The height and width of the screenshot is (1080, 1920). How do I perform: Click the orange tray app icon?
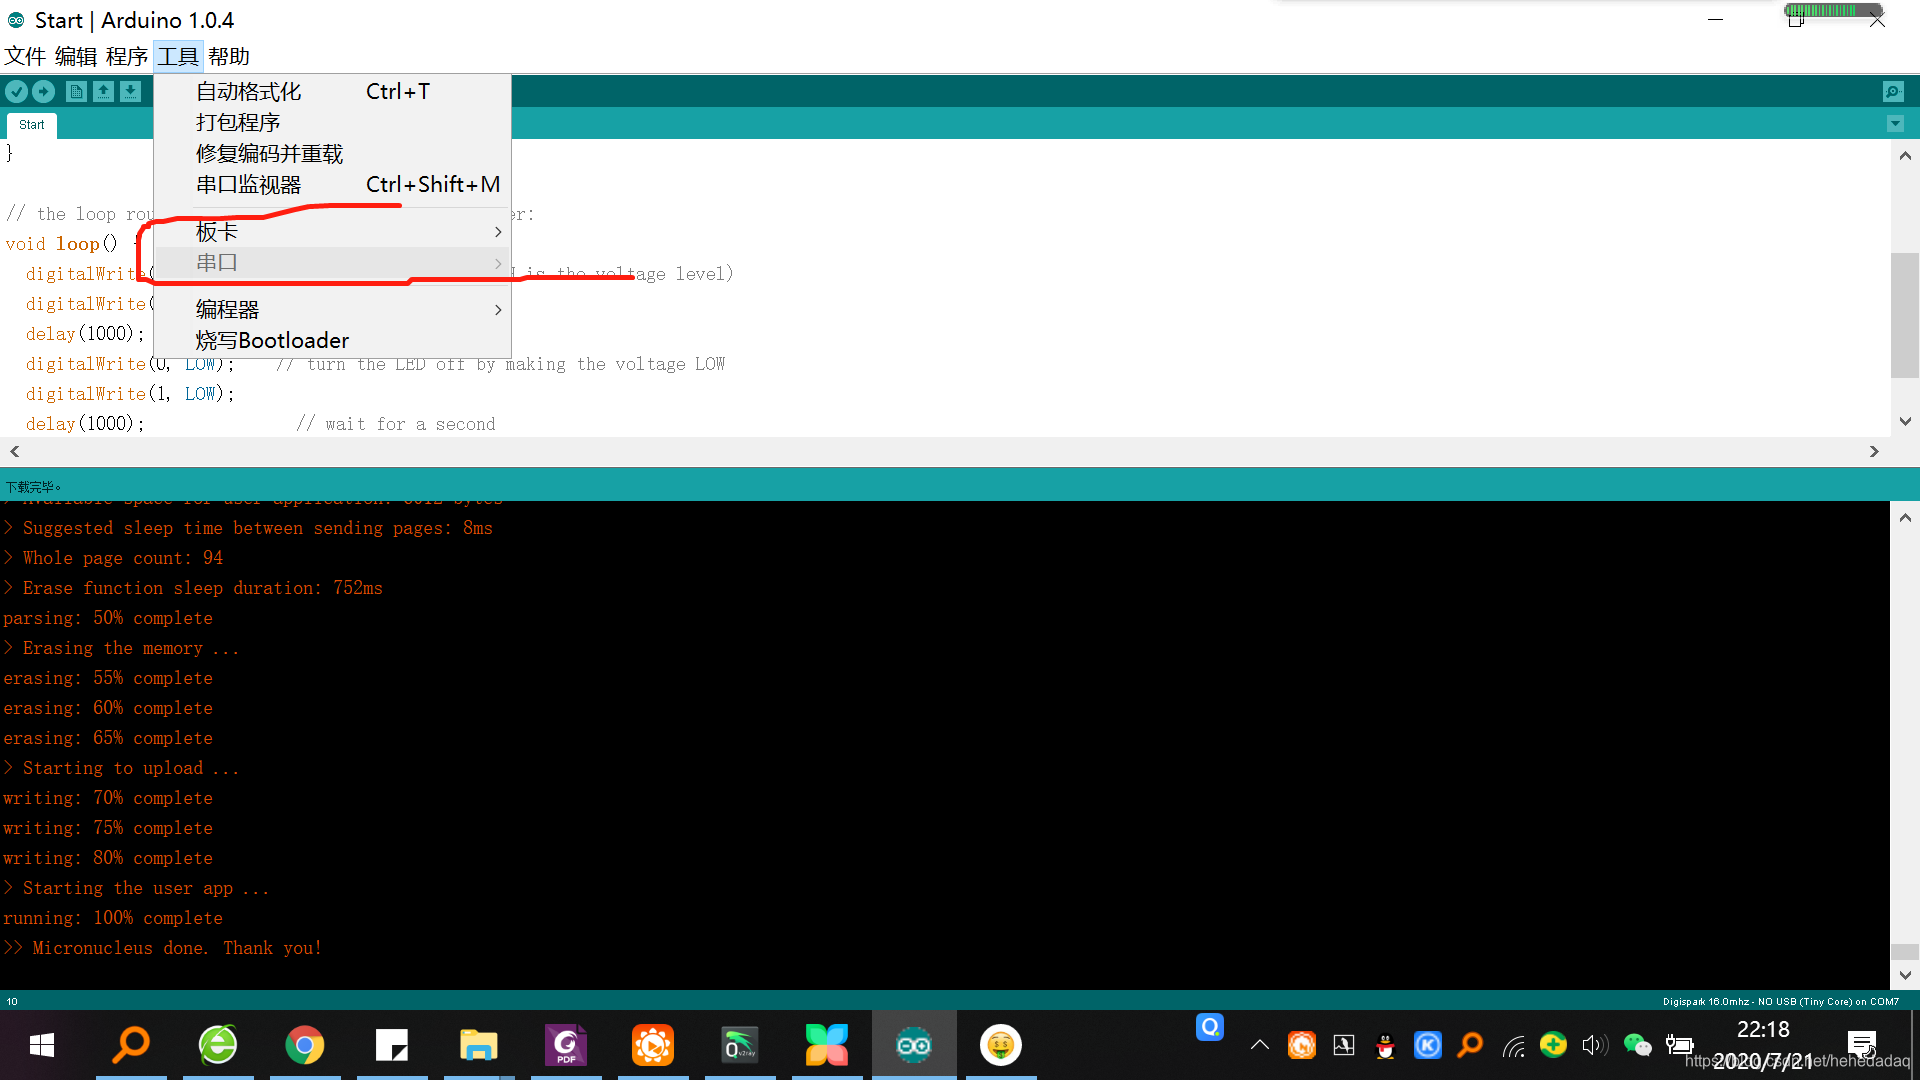tap(1301, 1046)
